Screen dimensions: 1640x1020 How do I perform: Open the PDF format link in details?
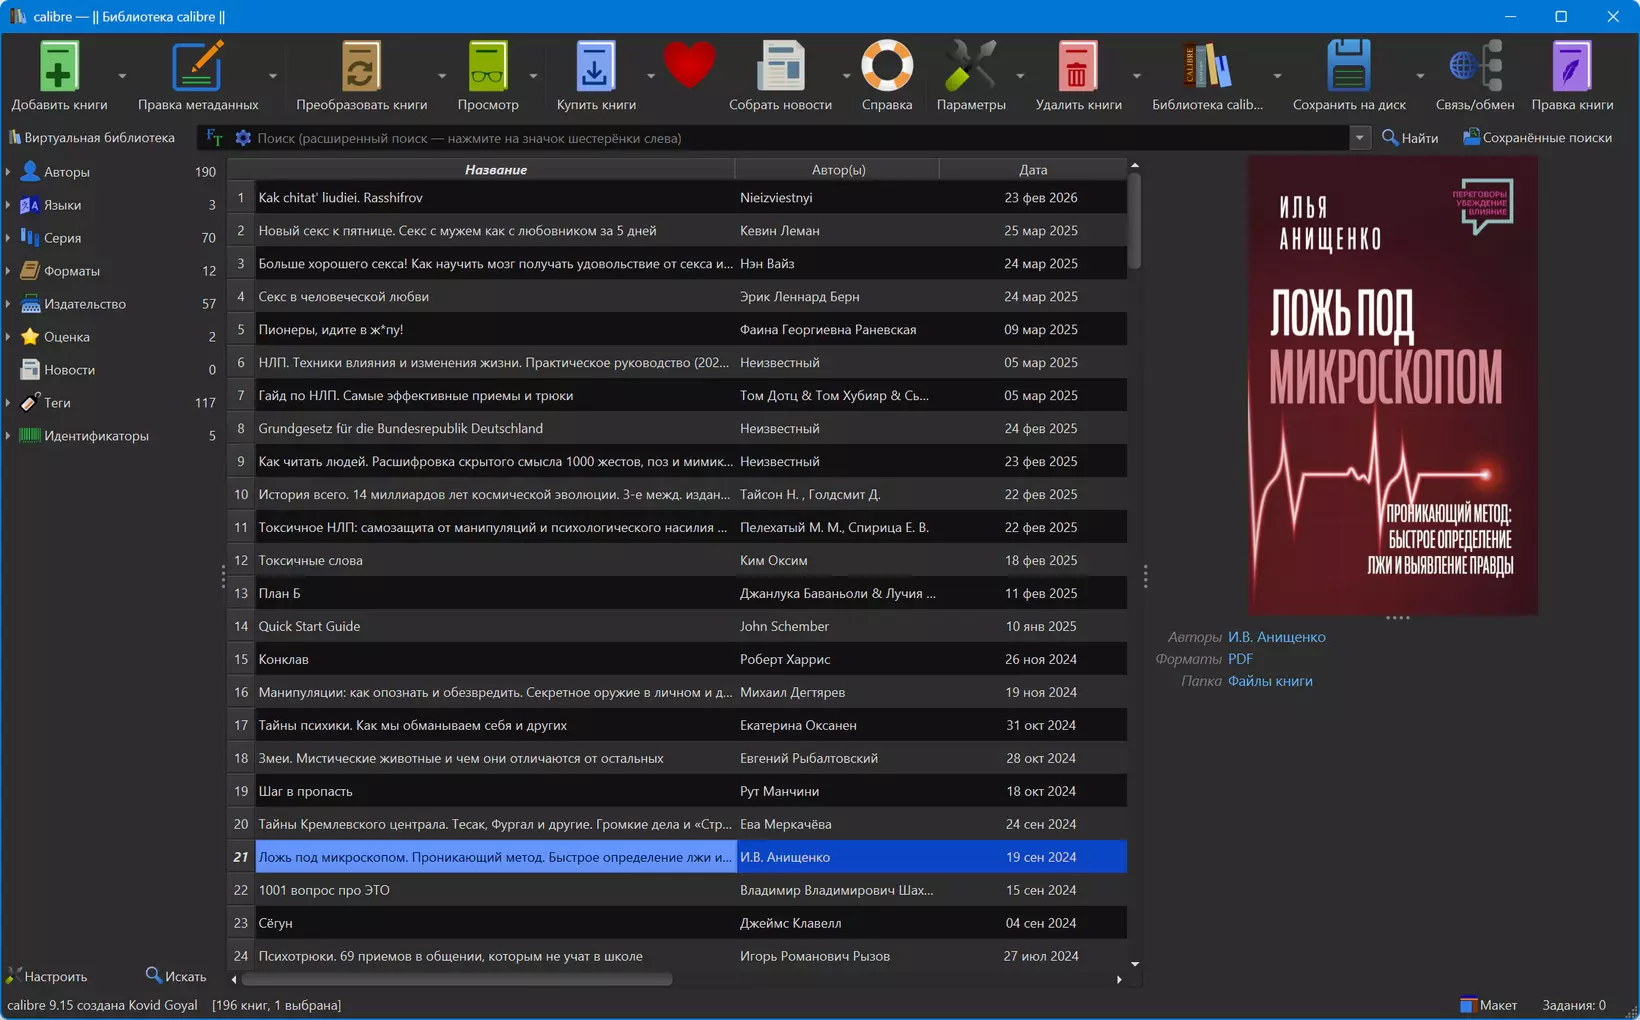click(1240, 659)
